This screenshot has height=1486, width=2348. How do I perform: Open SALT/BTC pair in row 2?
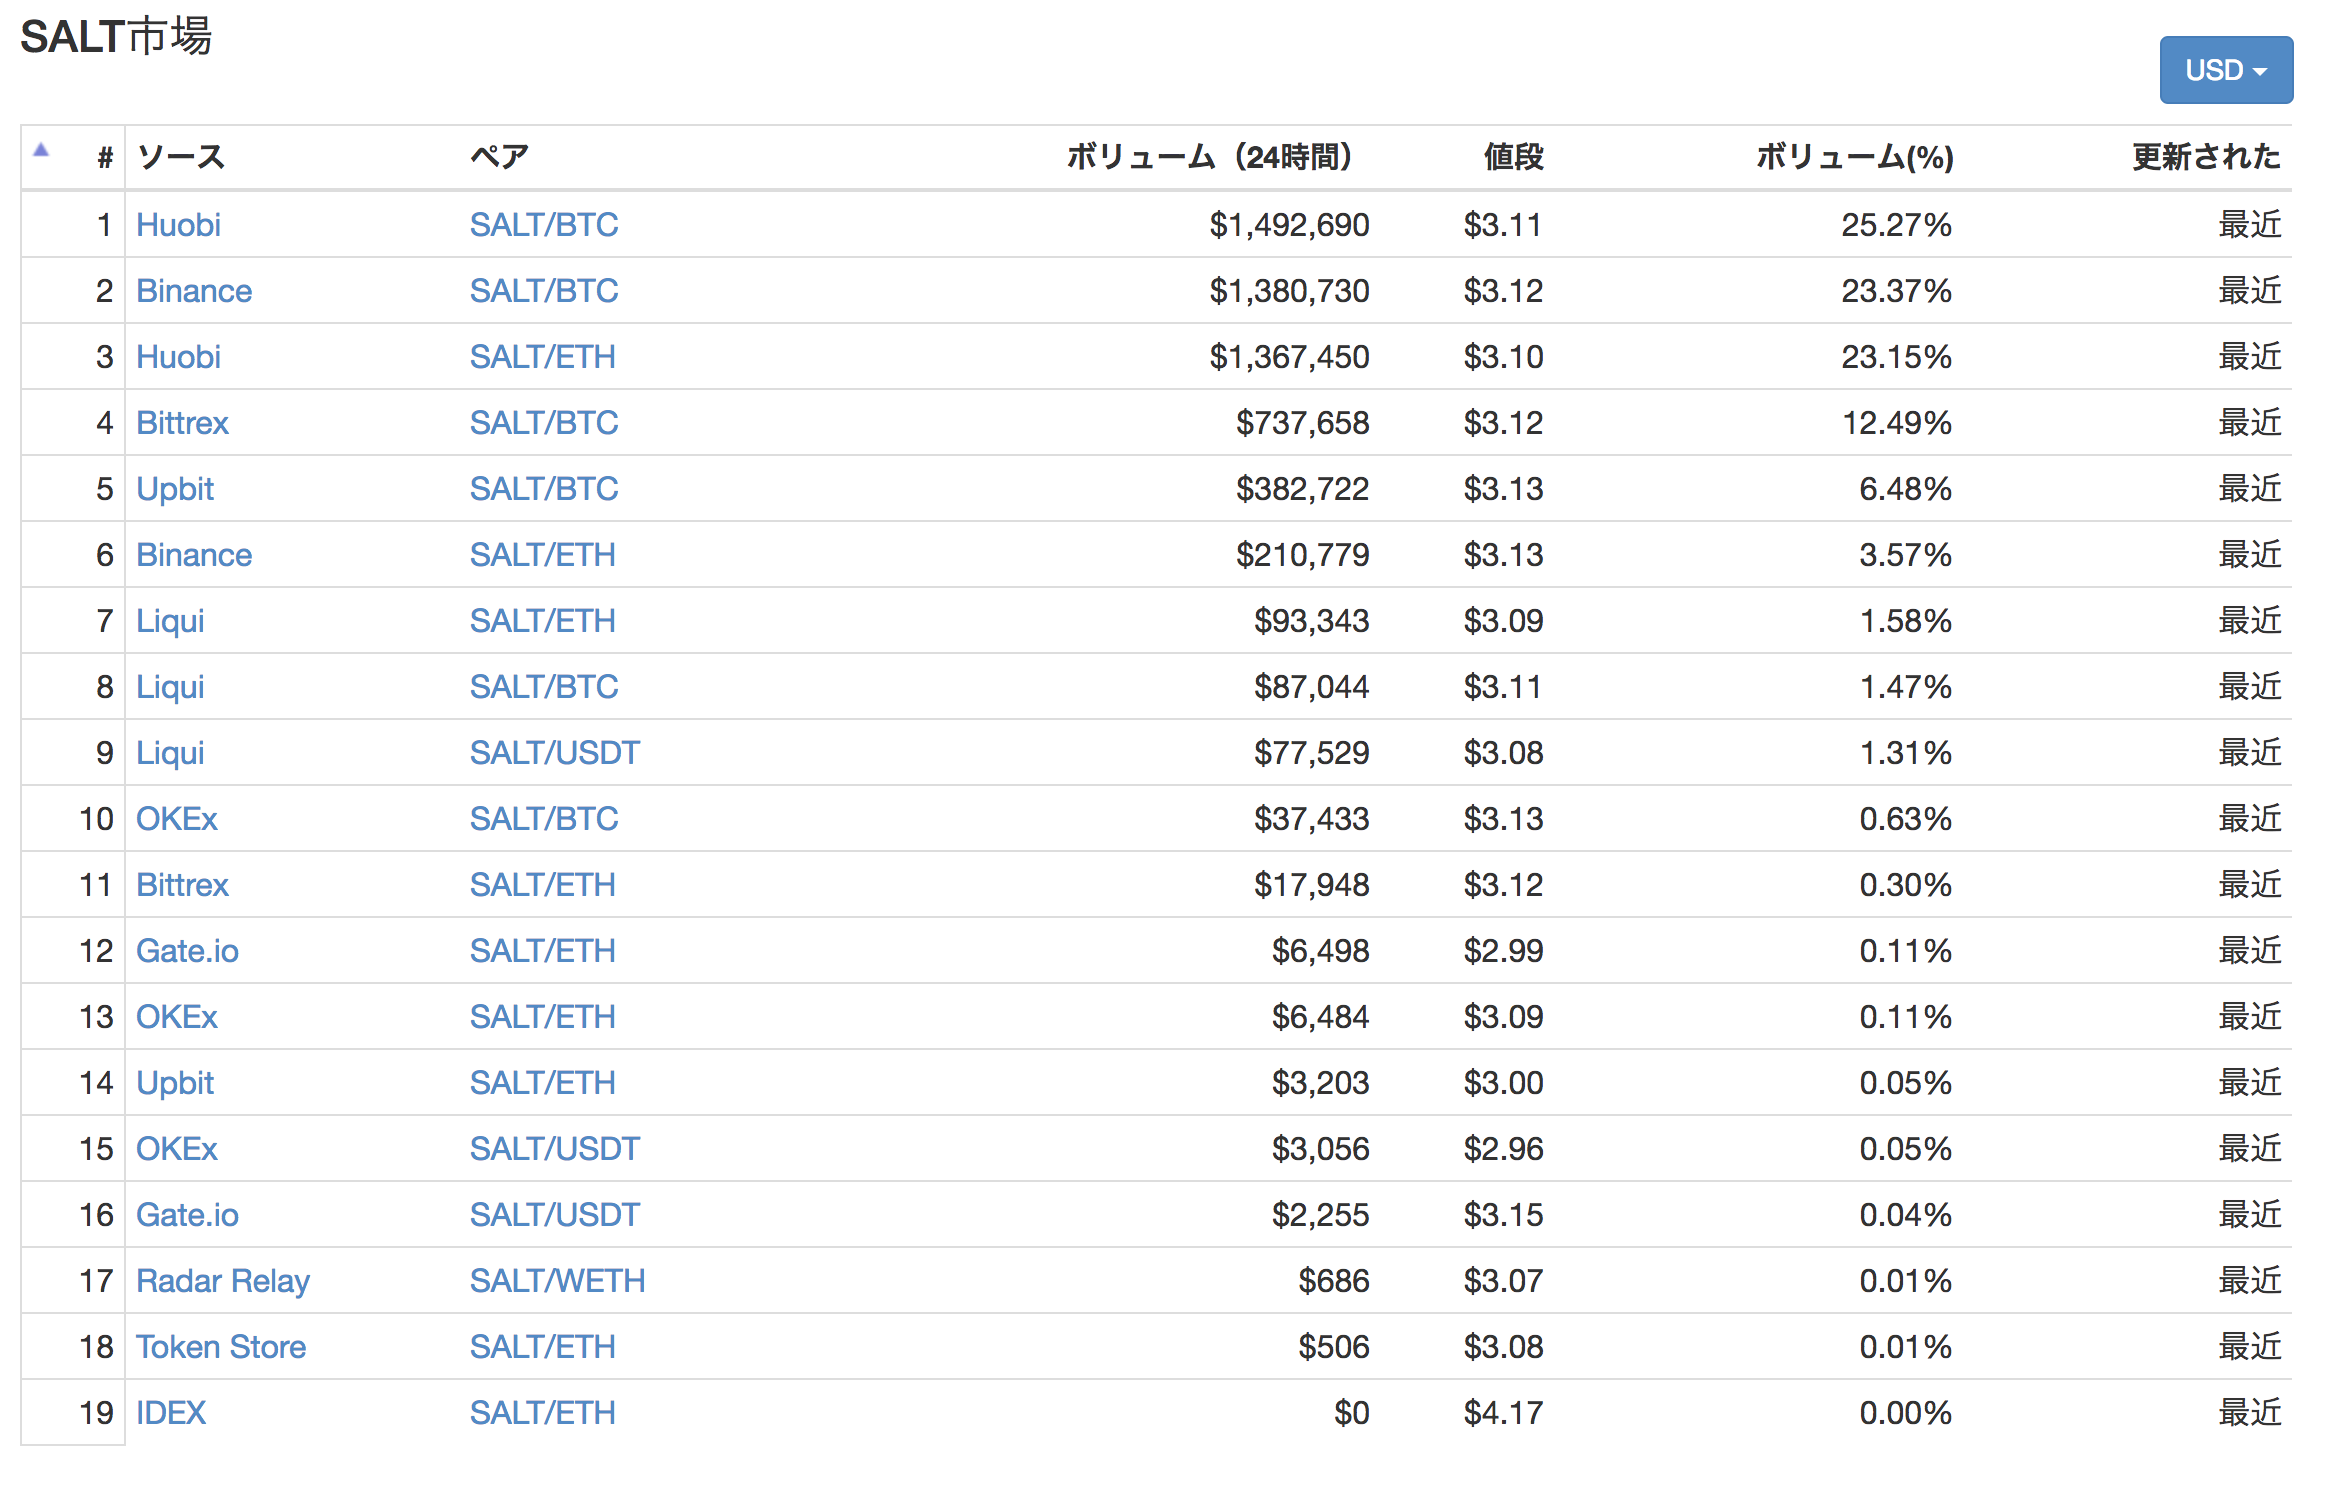(x=544, y=291)
